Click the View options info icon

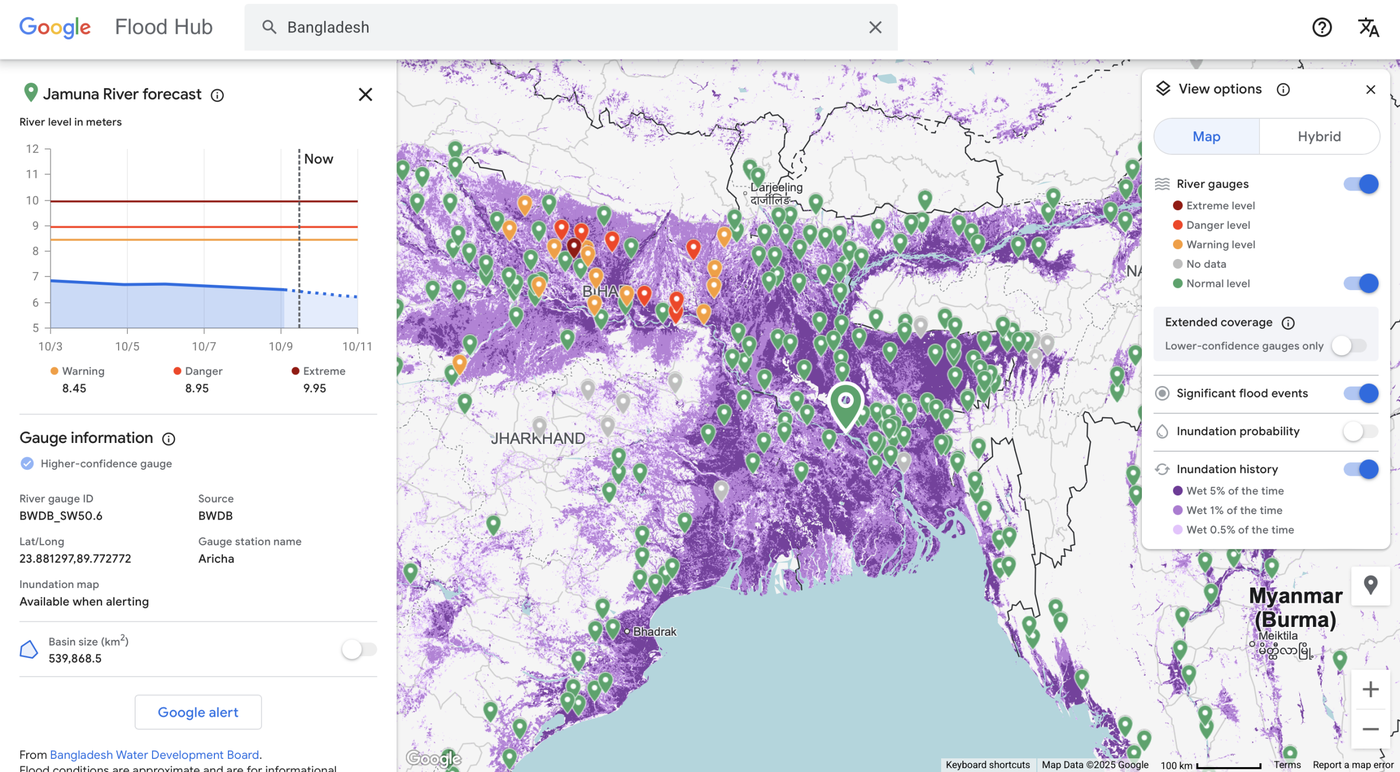(x=1283, y=88)
